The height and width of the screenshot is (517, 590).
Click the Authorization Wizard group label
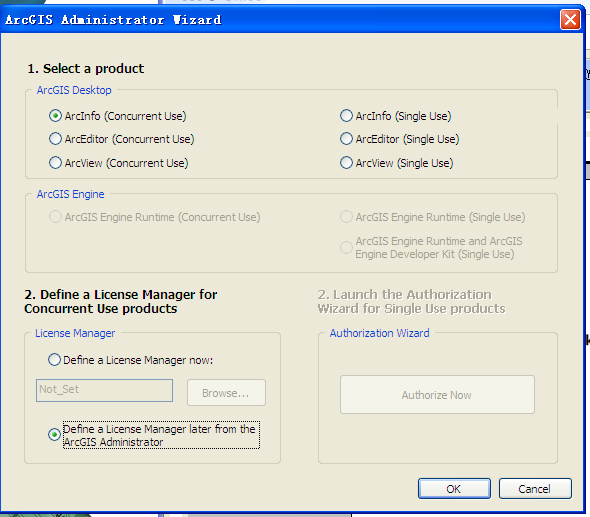pyautogui.click(x=380, y=333)
